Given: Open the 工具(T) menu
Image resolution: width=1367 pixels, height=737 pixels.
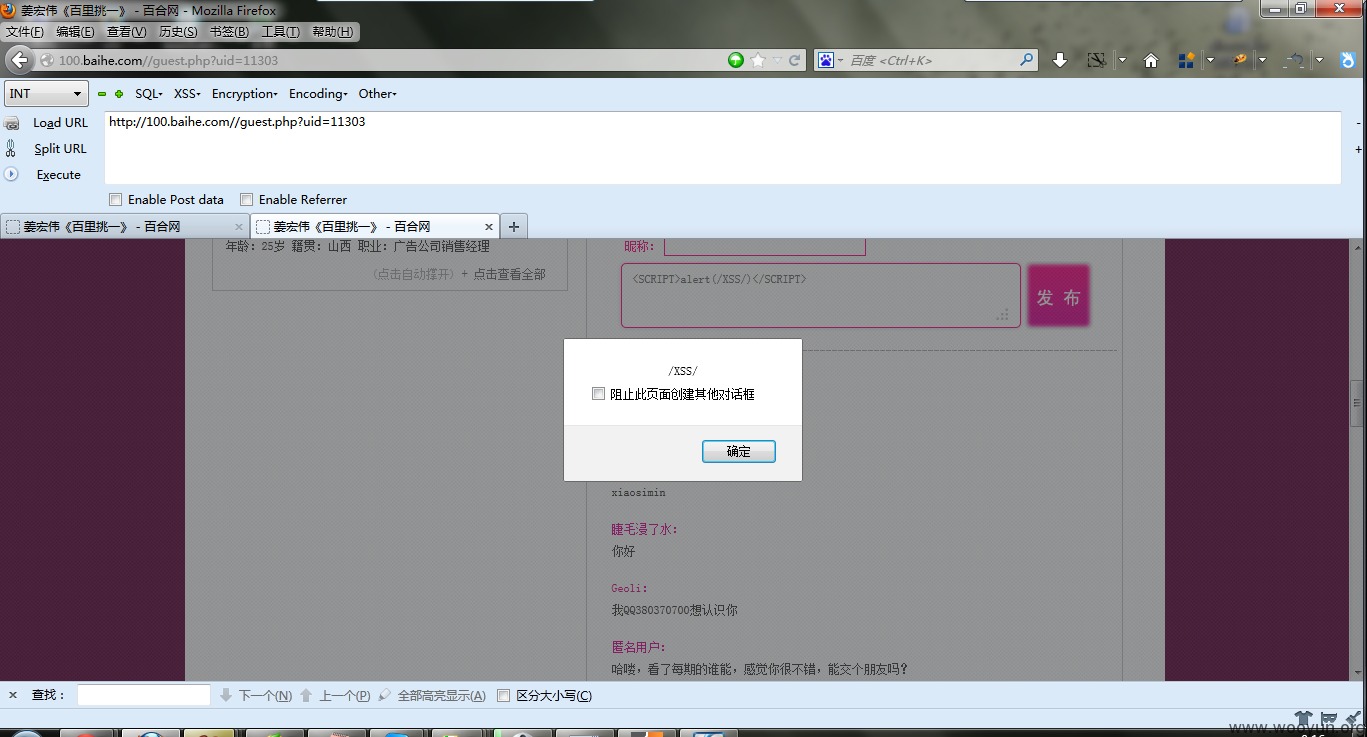Looking at the screenshot, I should [x=281, y=32].
